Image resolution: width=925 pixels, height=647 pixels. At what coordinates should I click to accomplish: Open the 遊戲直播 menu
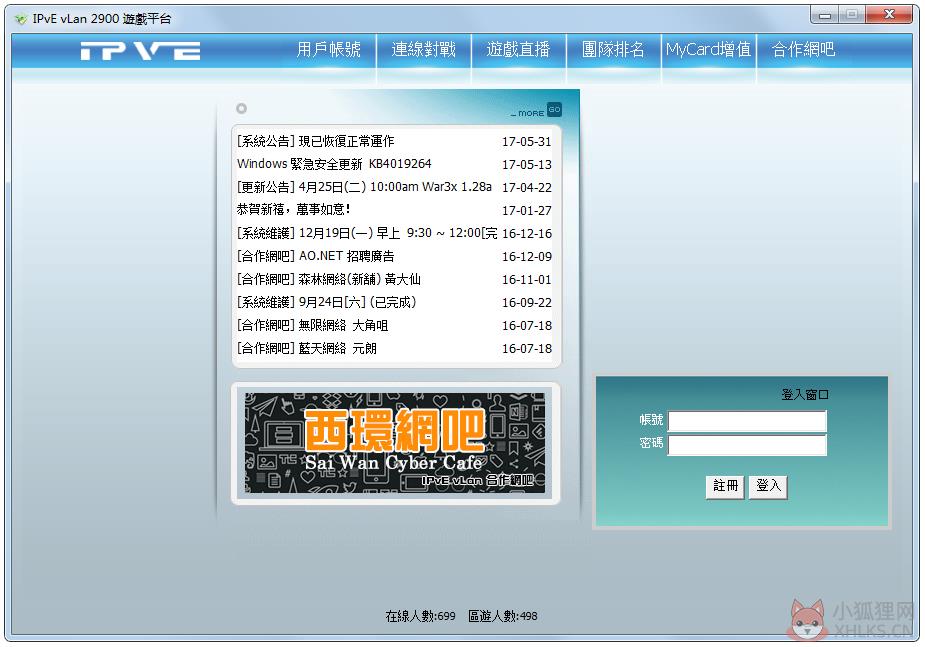(519, 49)
